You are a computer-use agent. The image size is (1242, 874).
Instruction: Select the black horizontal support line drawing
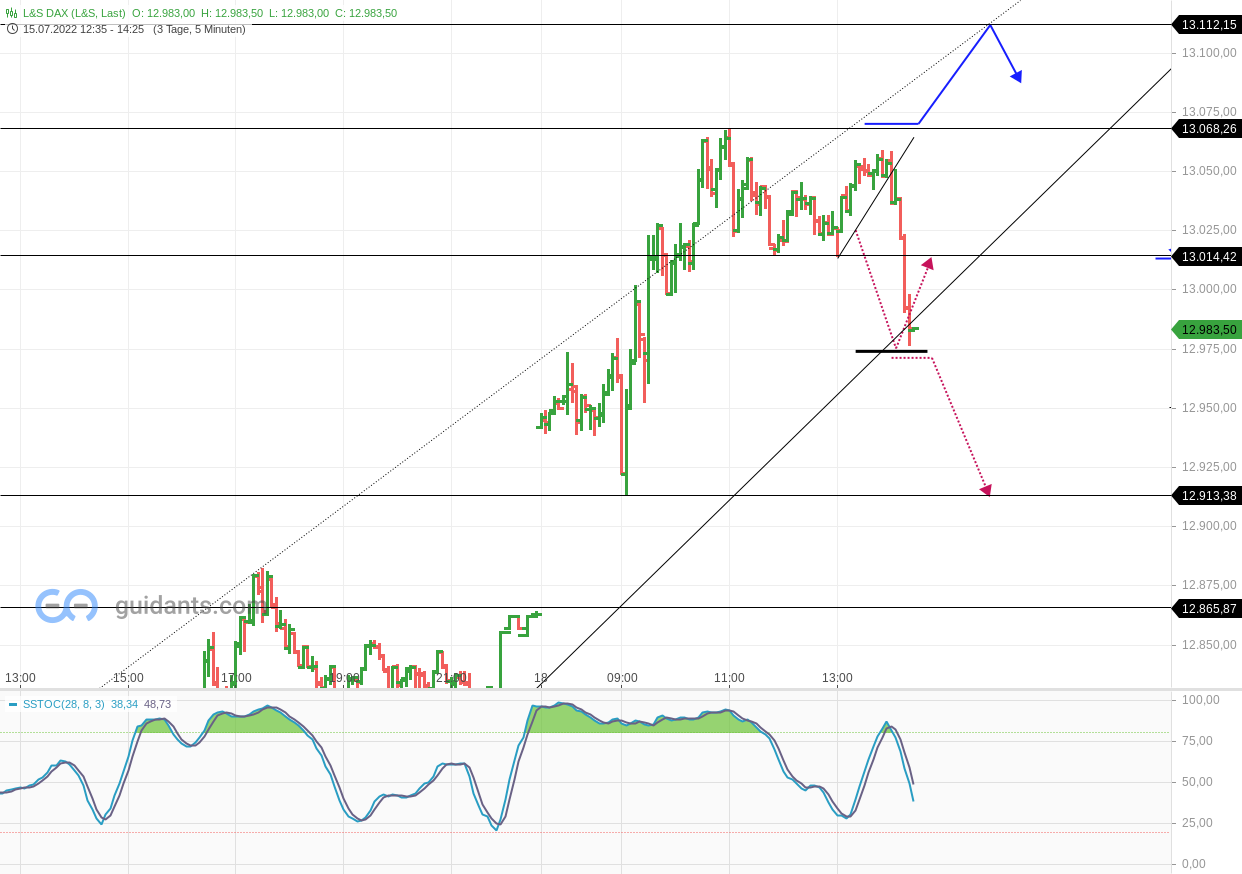[890, 352]
